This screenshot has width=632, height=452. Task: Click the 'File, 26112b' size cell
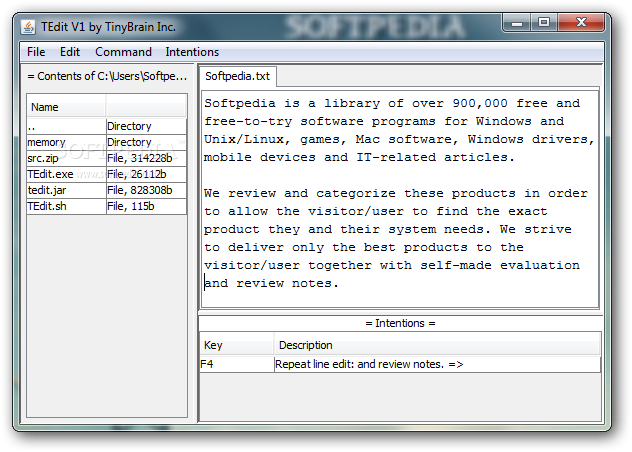[146, 174]
